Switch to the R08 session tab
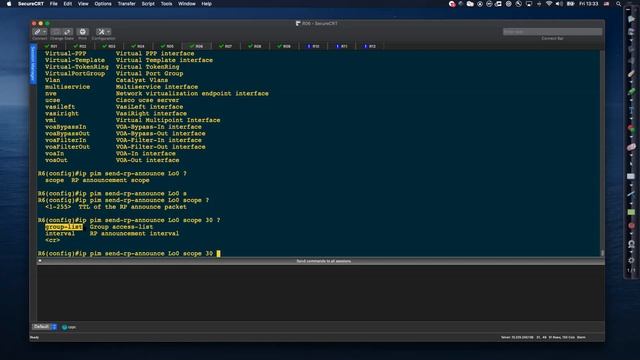Image resolution: width=640 pixels, height=360 pixels. click(x=255, y=46)
